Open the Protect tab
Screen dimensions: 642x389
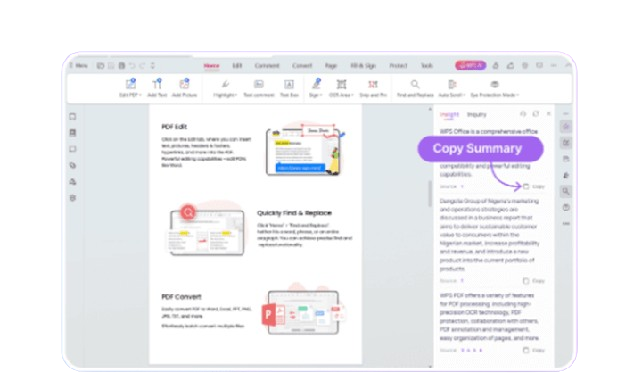(398, 66)
